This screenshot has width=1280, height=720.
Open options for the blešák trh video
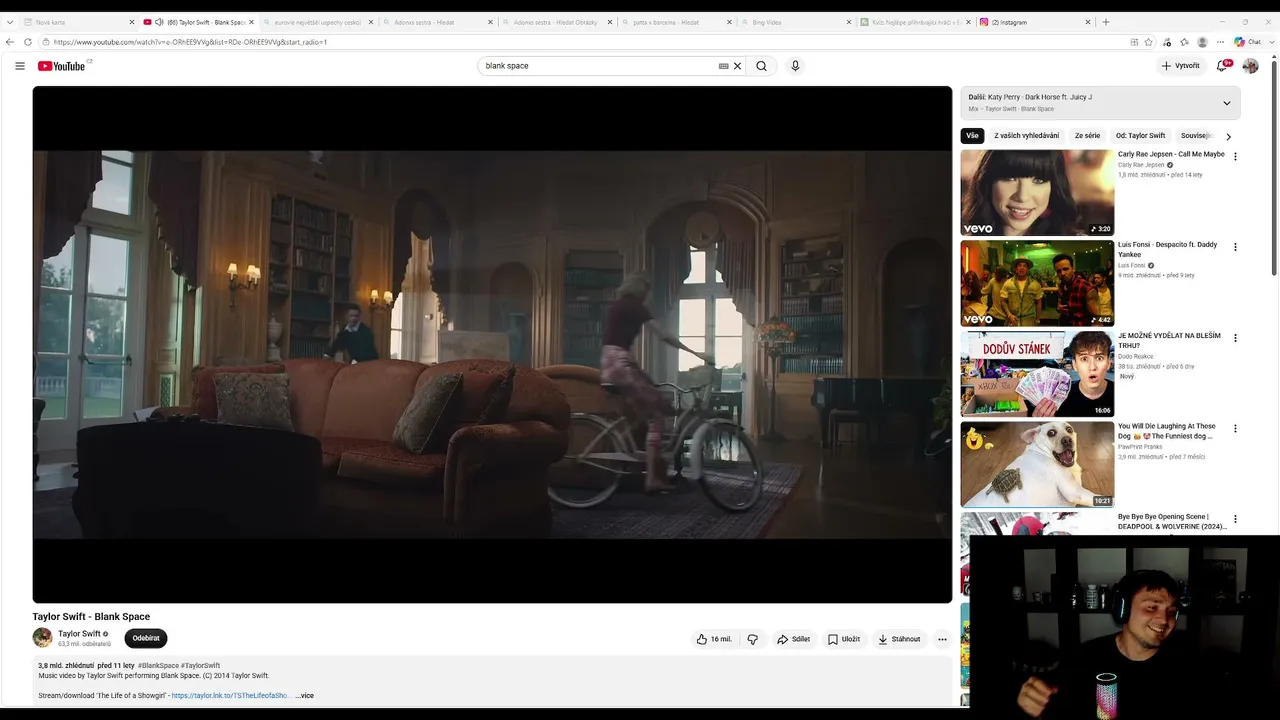tap(1235, 338)
